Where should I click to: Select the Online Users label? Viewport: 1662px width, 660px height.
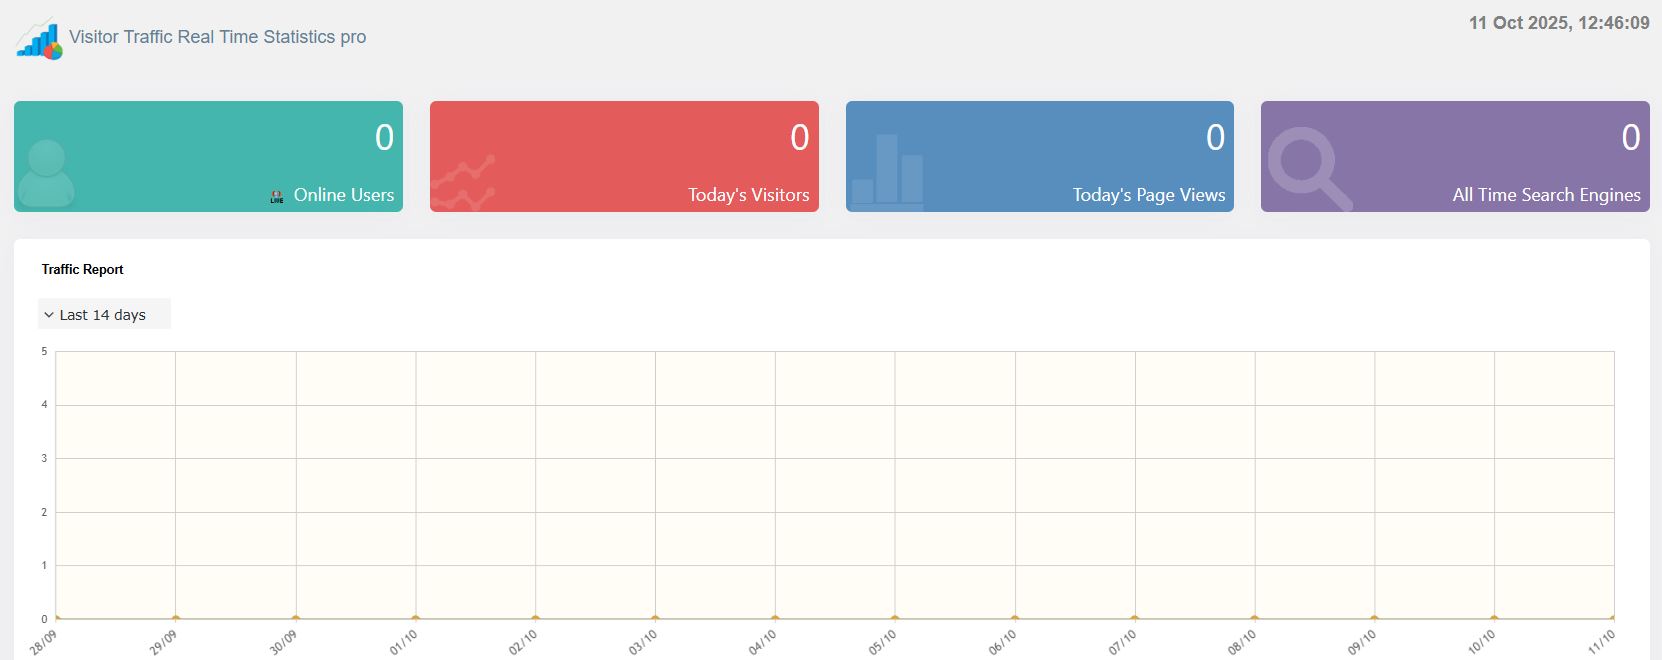pos(343,195)
